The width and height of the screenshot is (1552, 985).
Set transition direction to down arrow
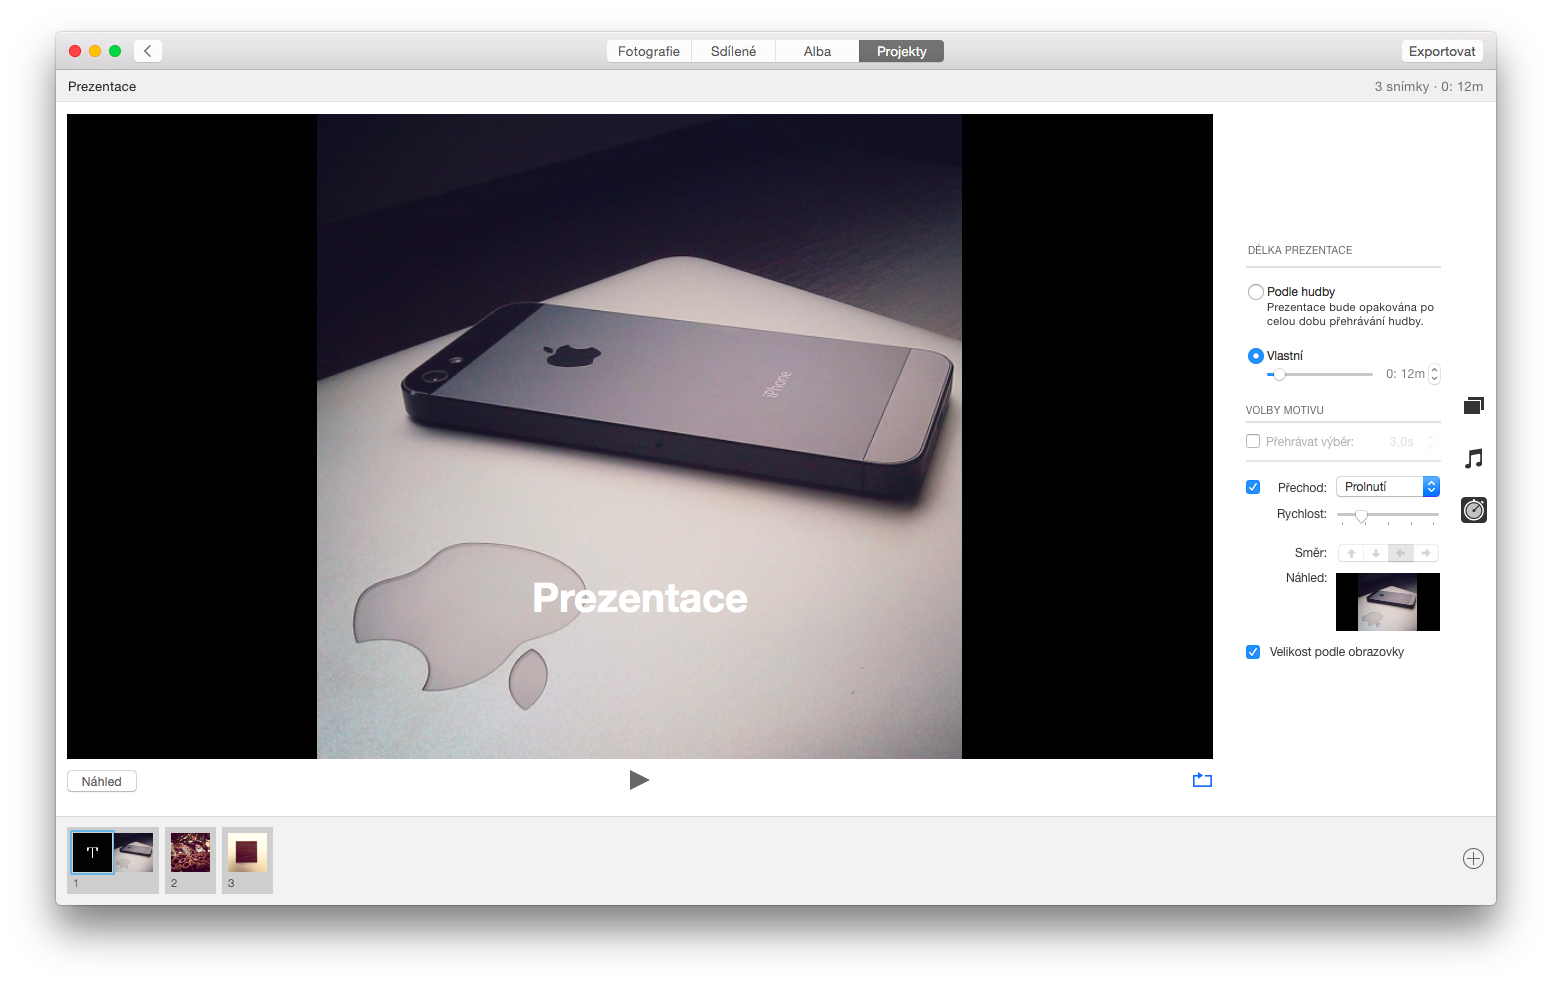click(1376, 553)
